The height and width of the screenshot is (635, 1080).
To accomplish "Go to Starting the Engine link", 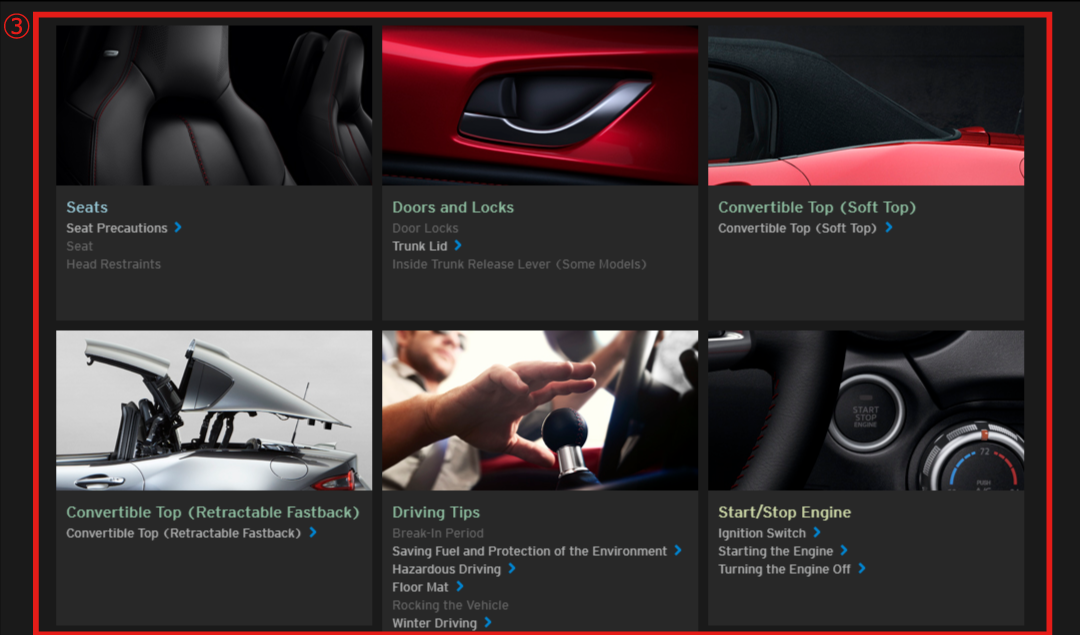I will click(x=775, y=551).
